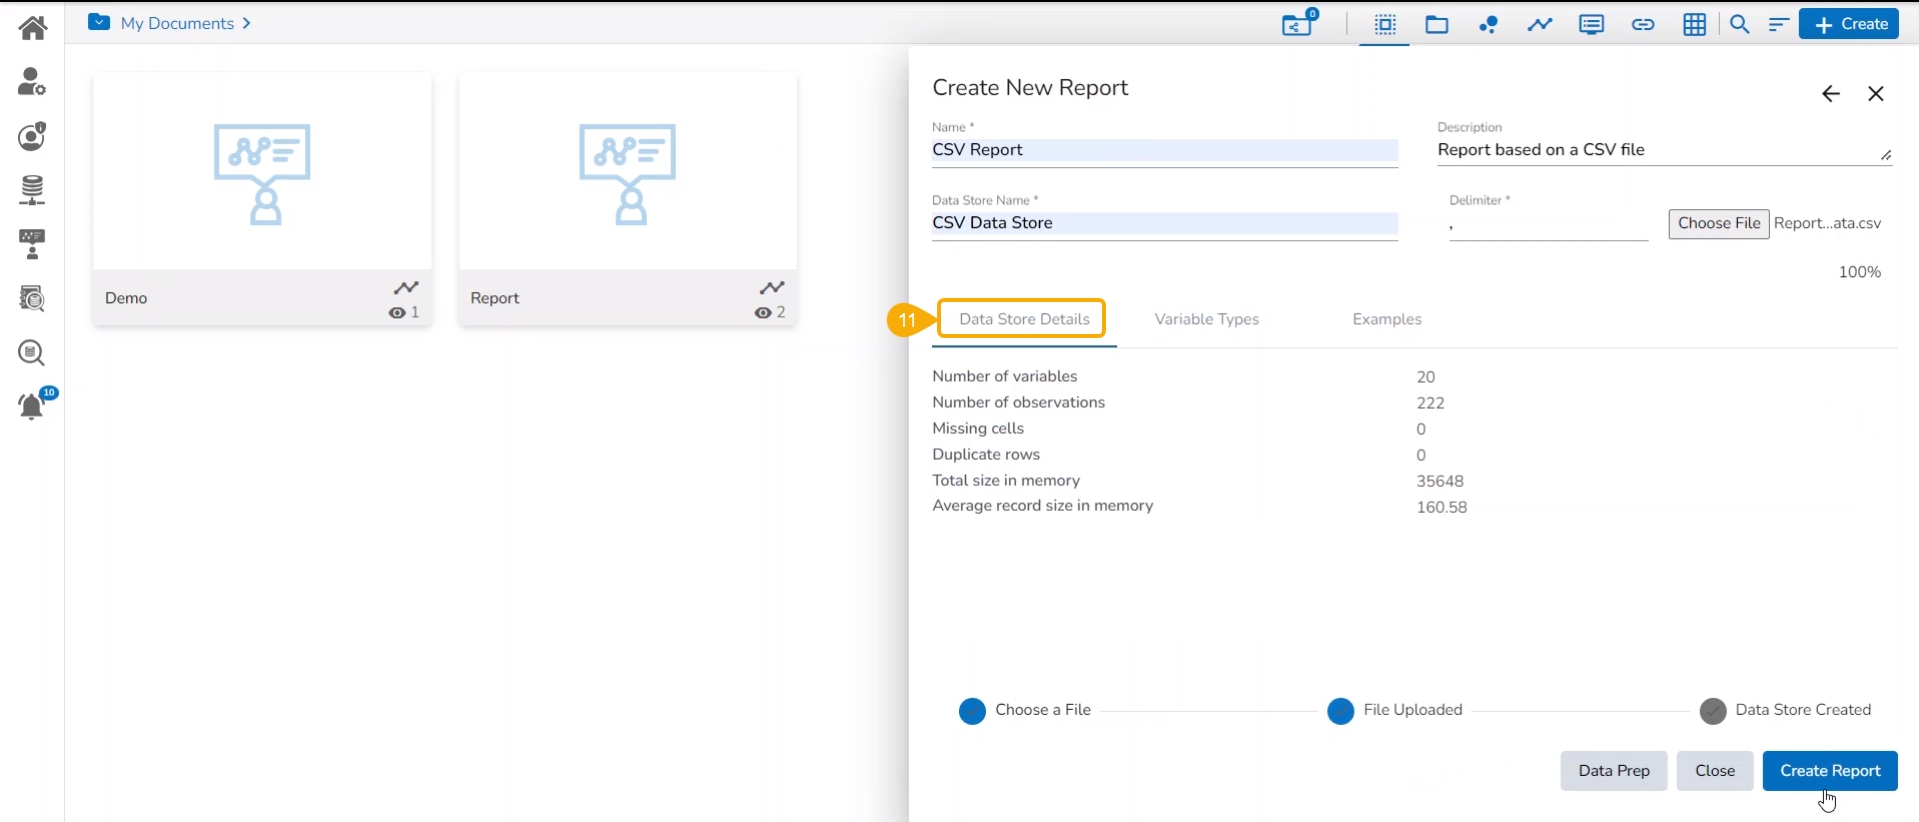Click the line chart toolbar icon
Screen dimensions: 1919x822
click(1540, 25)
